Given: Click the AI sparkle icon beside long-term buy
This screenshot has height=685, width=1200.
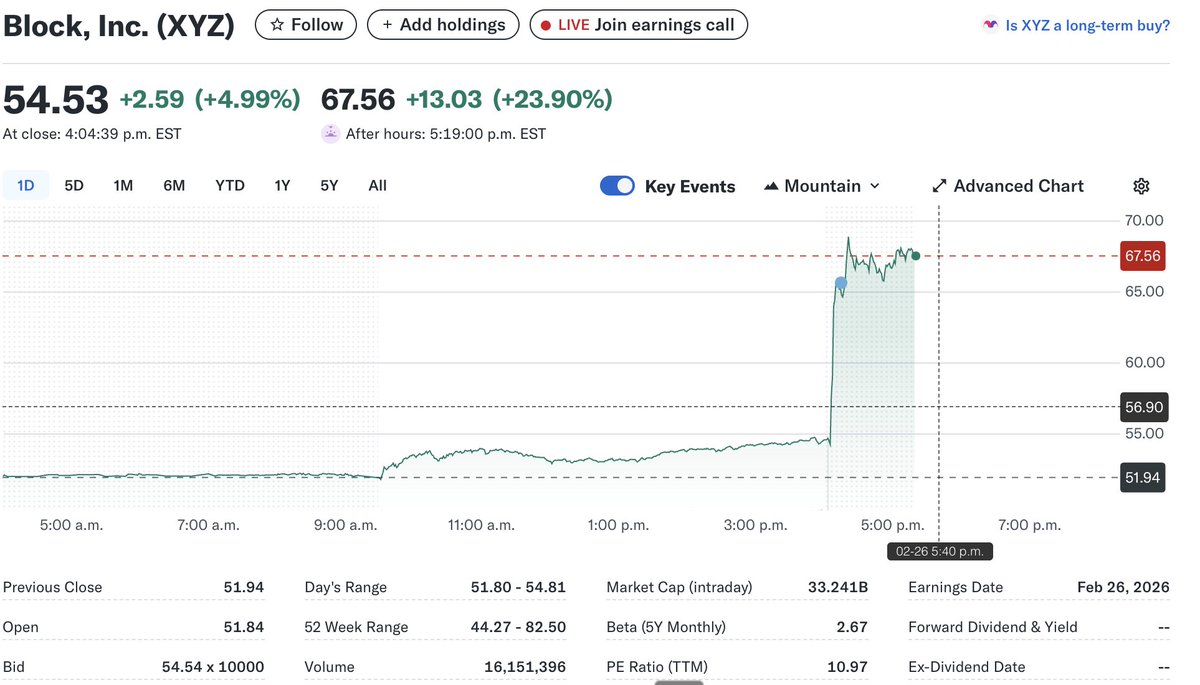Looking at the screenshot, I should click(x=990, y=25).
